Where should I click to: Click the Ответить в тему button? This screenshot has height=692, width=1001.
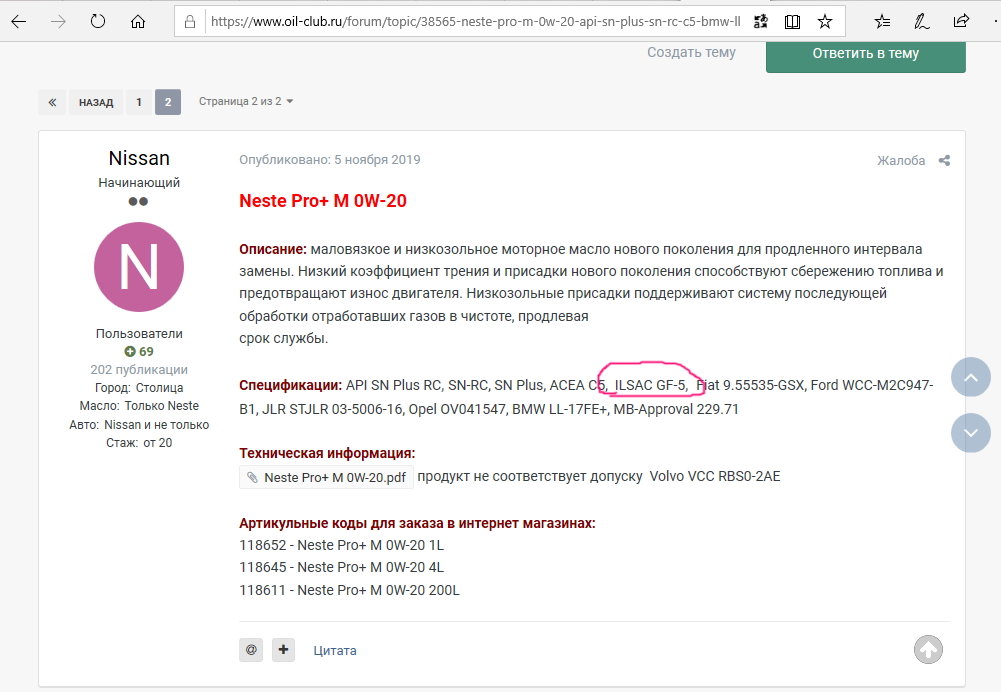coord(866,54)
